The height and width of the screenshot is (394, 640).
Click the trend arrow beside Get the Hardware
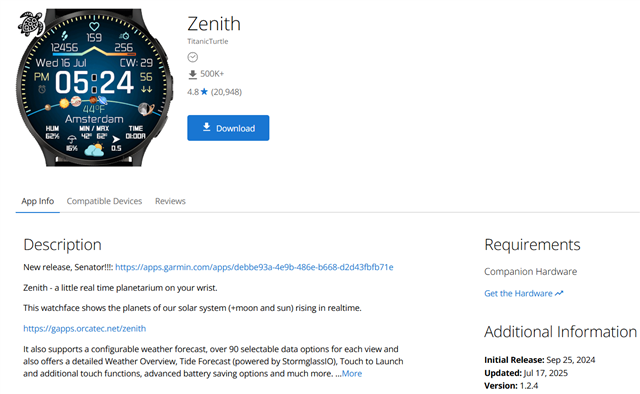[x=559, y=293]
